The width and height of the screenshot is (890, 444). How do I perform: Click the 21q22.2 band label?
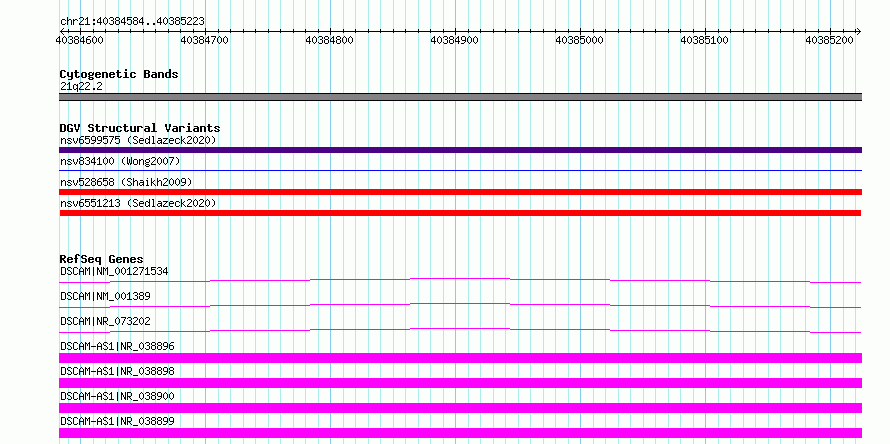click(x=81, y=86)
